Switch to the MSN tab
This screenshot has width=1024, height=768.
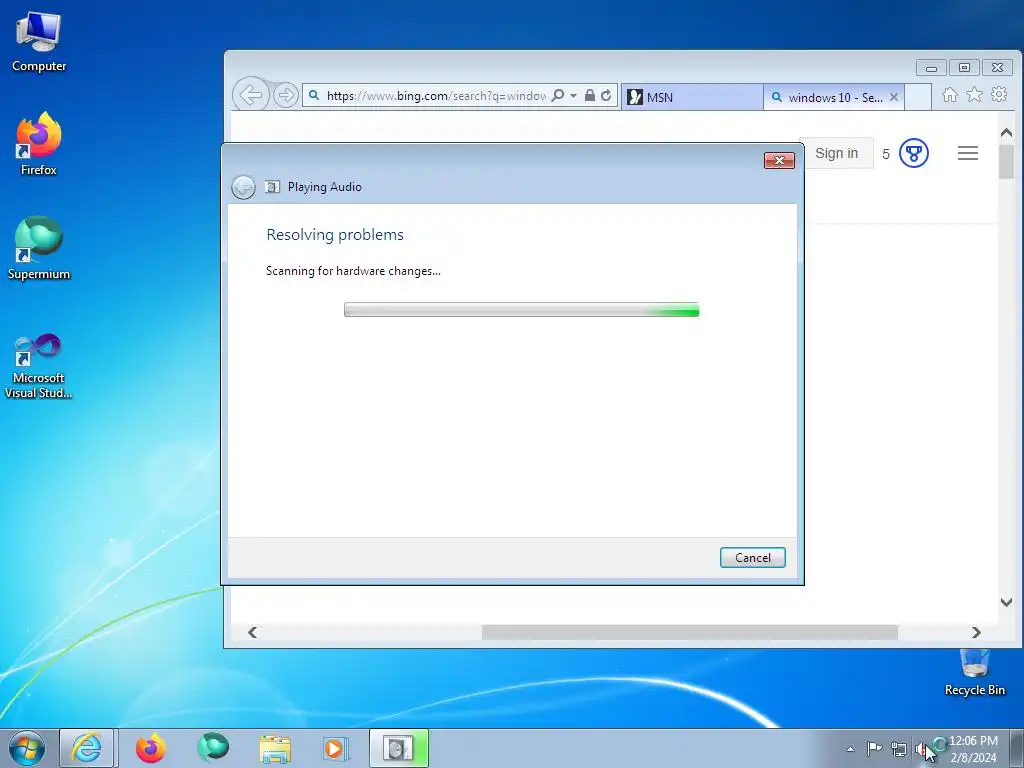pos(692,97)
